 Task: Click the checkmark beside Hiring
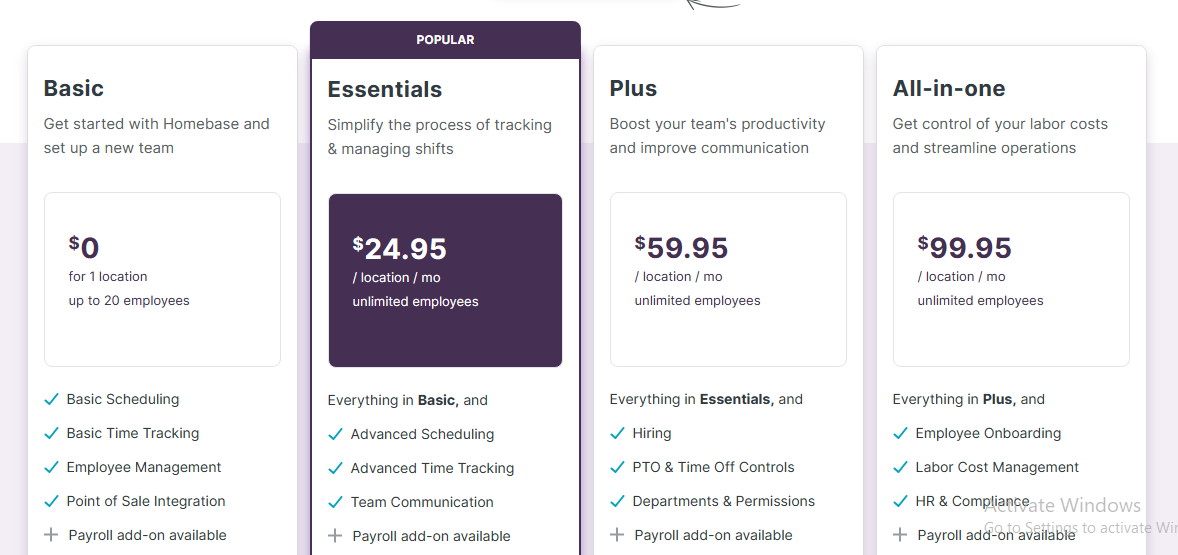coord(618,433)
